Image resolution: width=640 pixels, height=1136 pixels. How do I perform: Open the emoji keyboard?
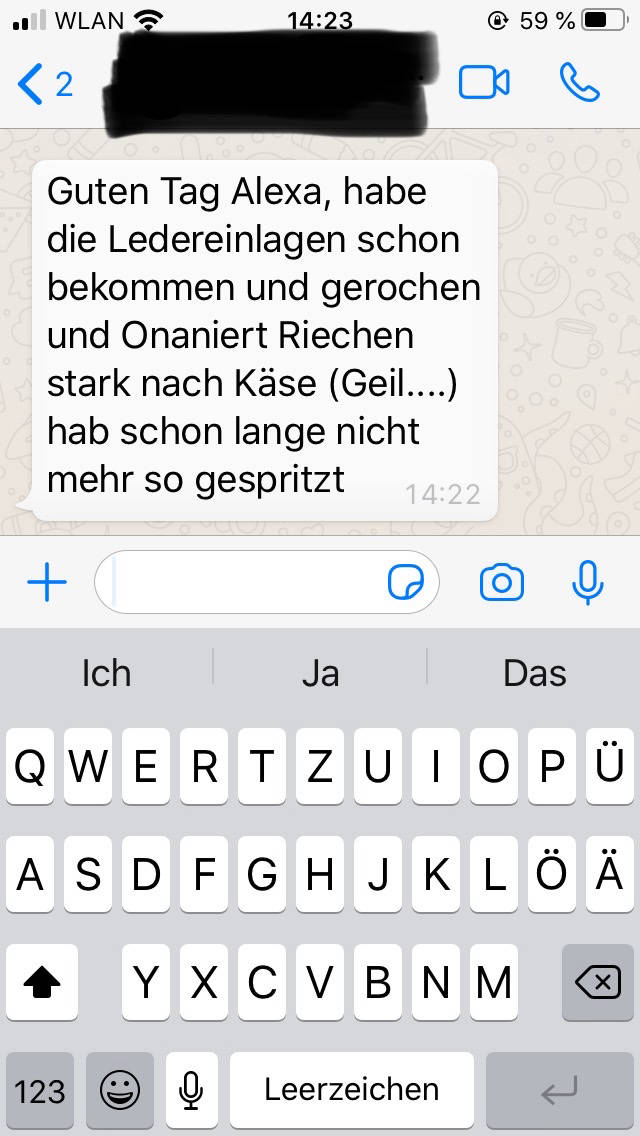[120, 1090]
